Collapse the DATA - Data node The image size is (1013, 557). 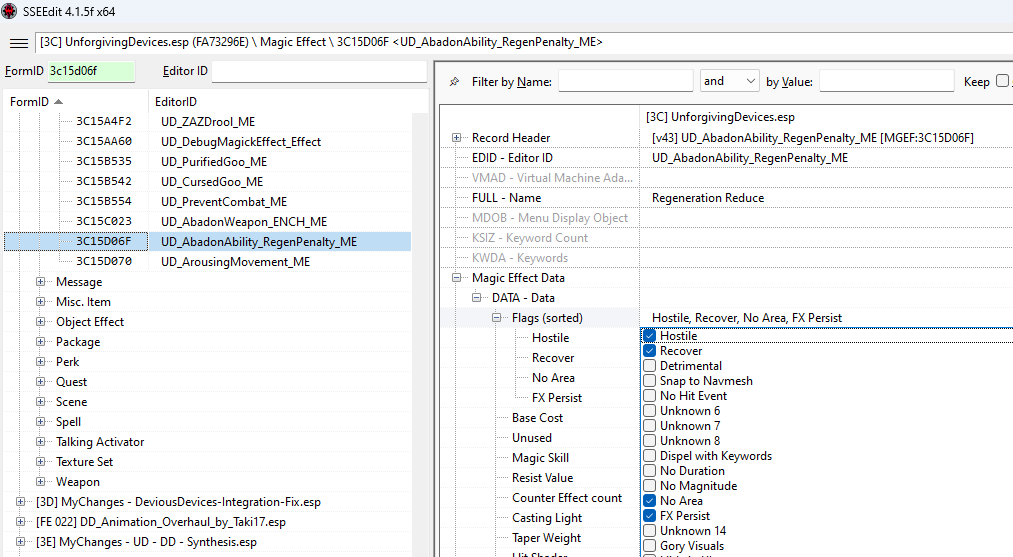pos(477,298)
